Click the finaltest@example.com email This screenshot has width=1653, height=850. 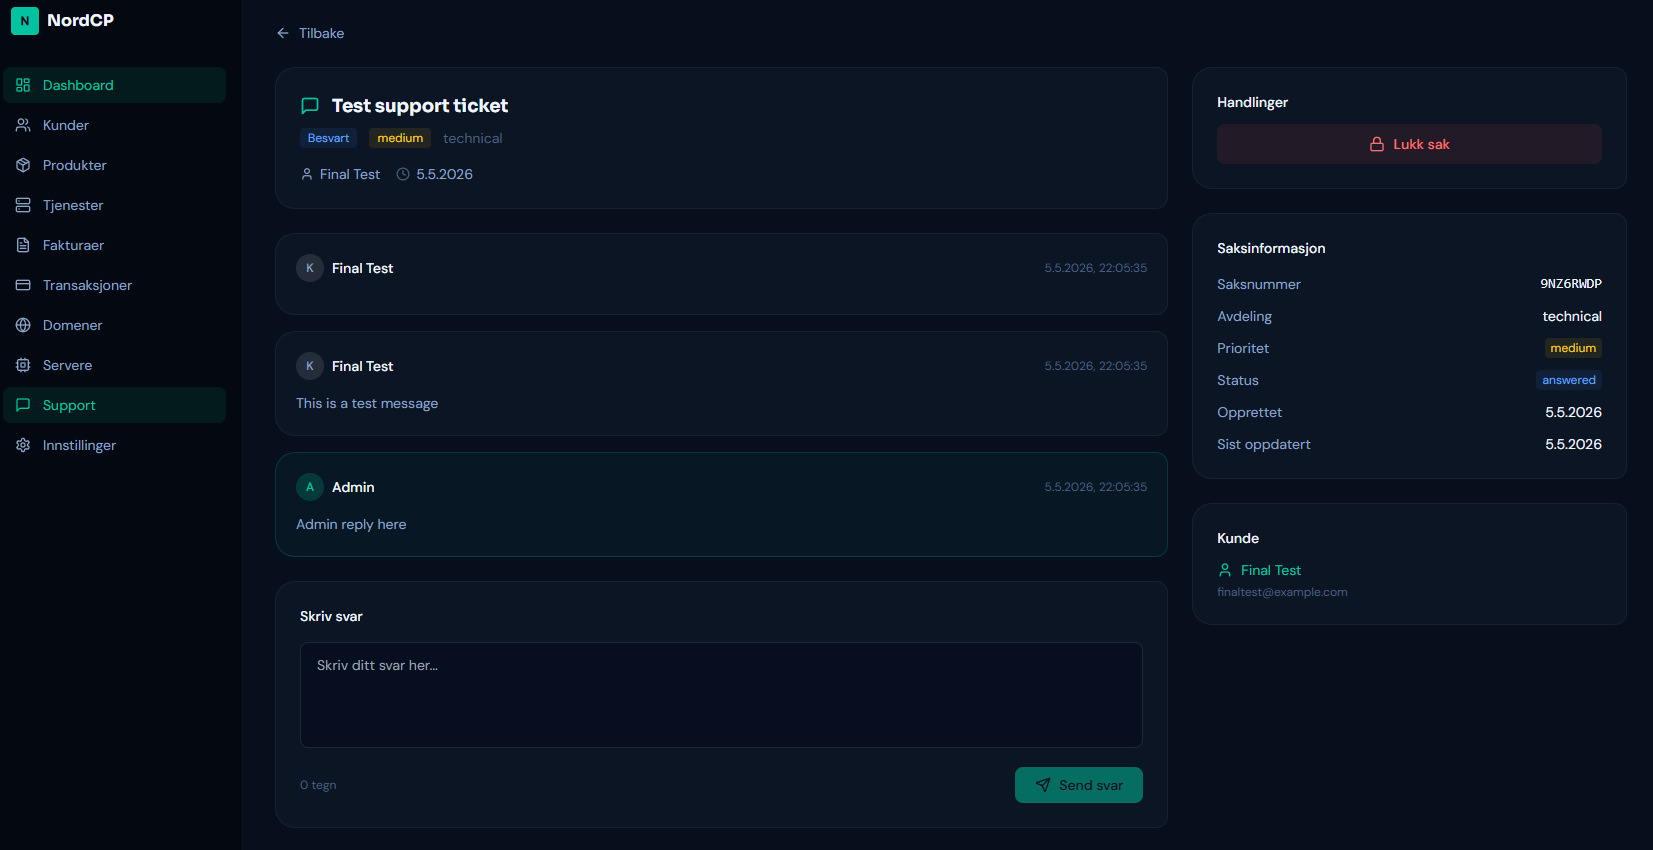pos(1282,592)
